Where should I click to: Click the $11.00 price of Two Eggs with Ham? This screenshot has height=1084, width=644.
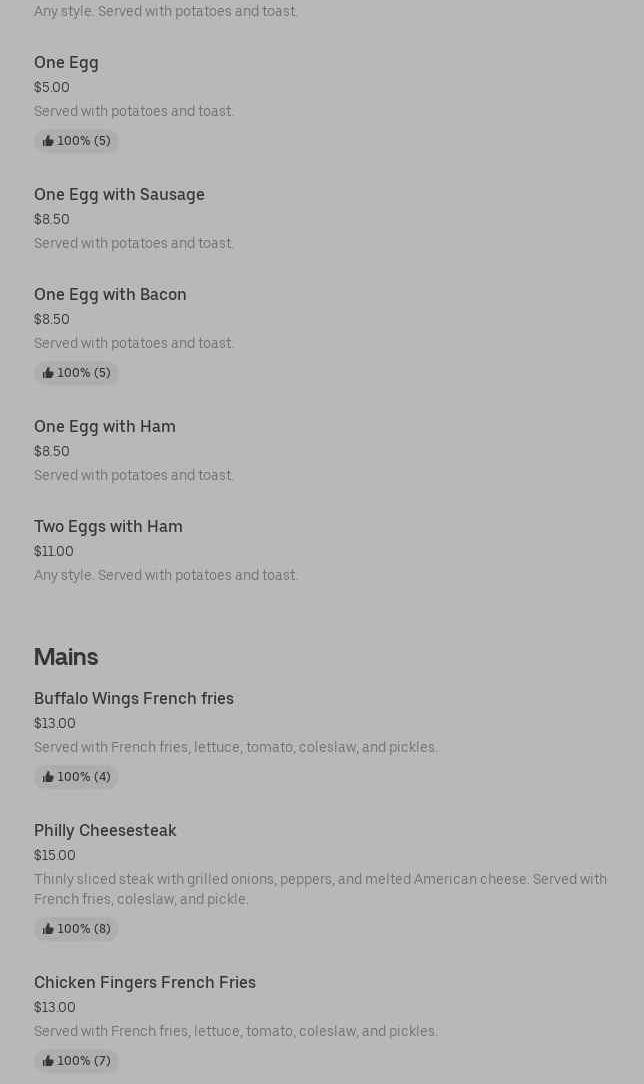pos(54,551)
